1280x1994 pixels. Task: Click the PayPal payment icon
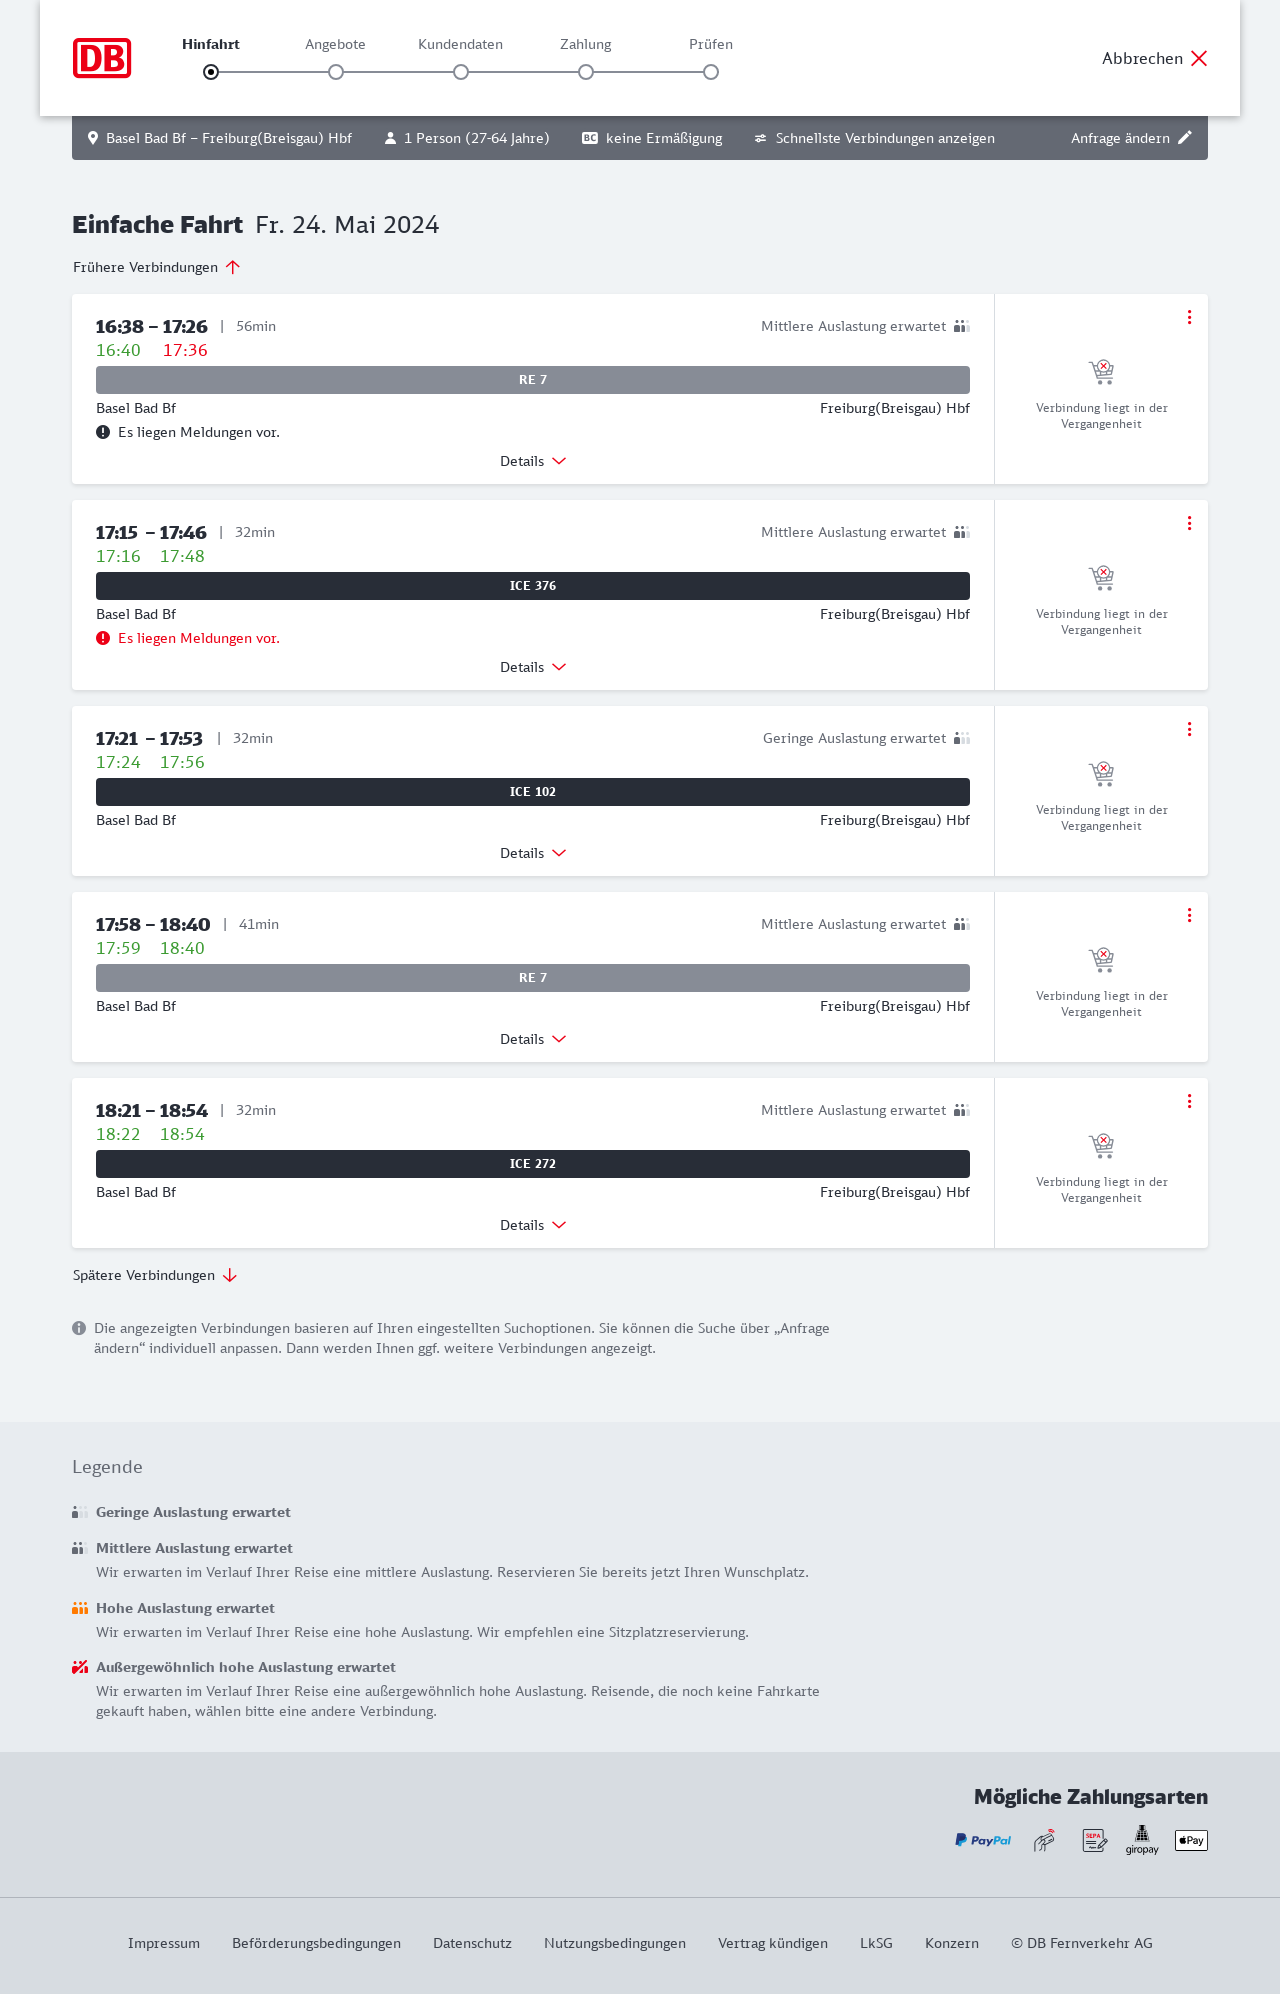(x=982, y=1840)
